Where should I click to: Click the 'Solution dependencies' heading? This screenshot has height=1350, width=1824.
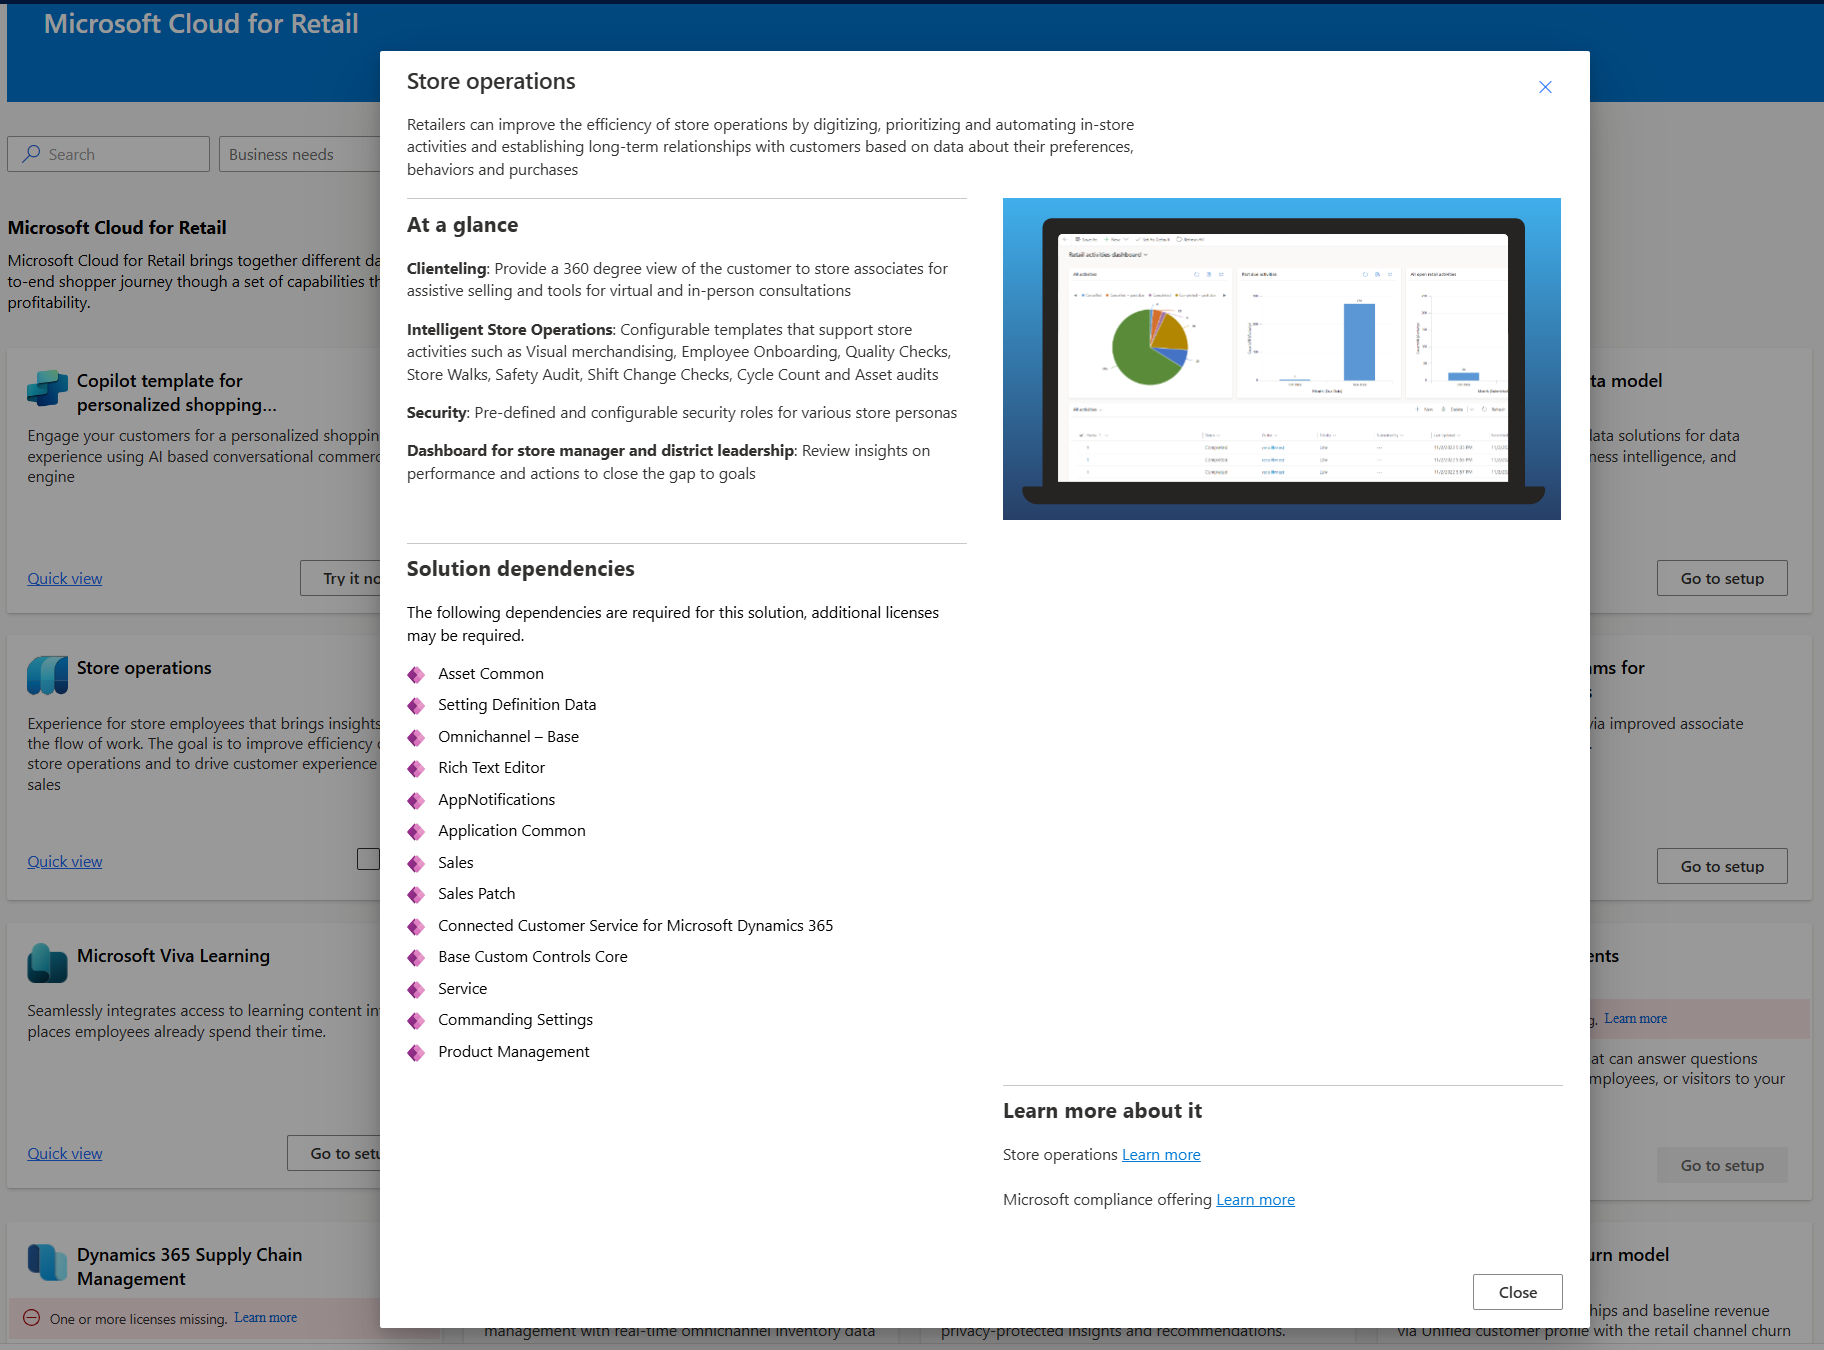tap(520, 568)
